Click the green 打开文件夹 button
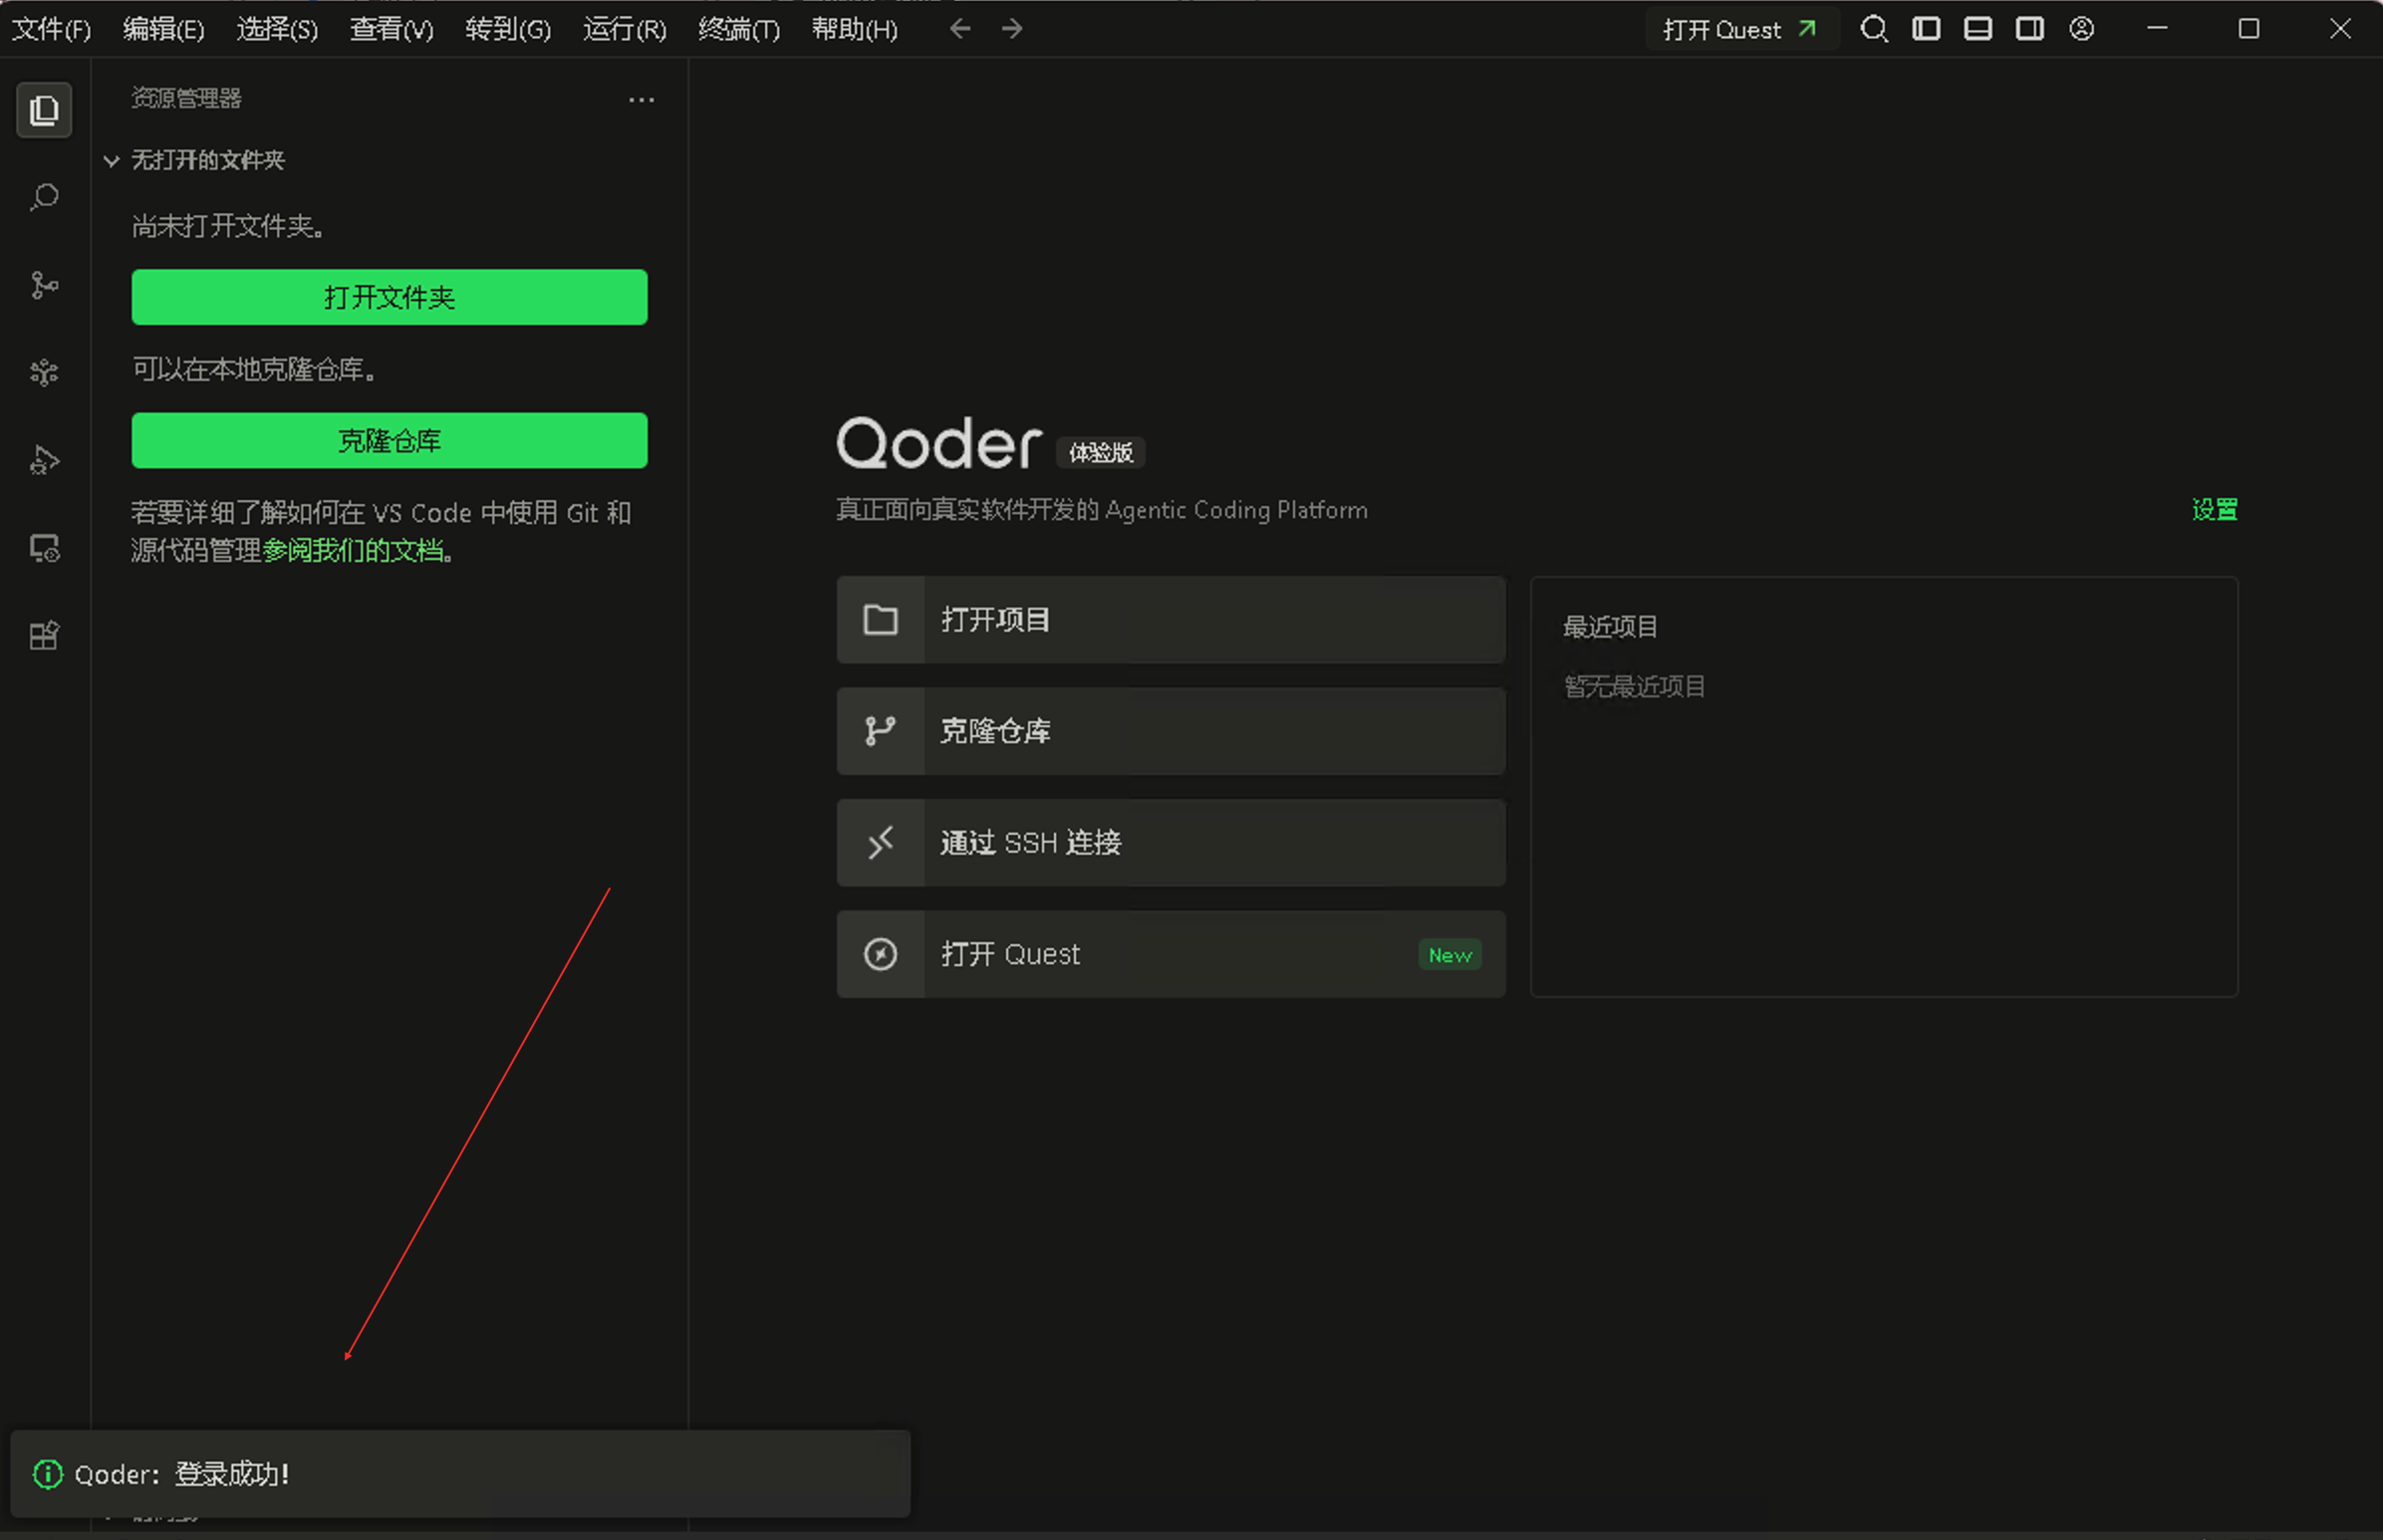The height and width of the screenshot is (1540, 2383). click(x=389, y=297)
